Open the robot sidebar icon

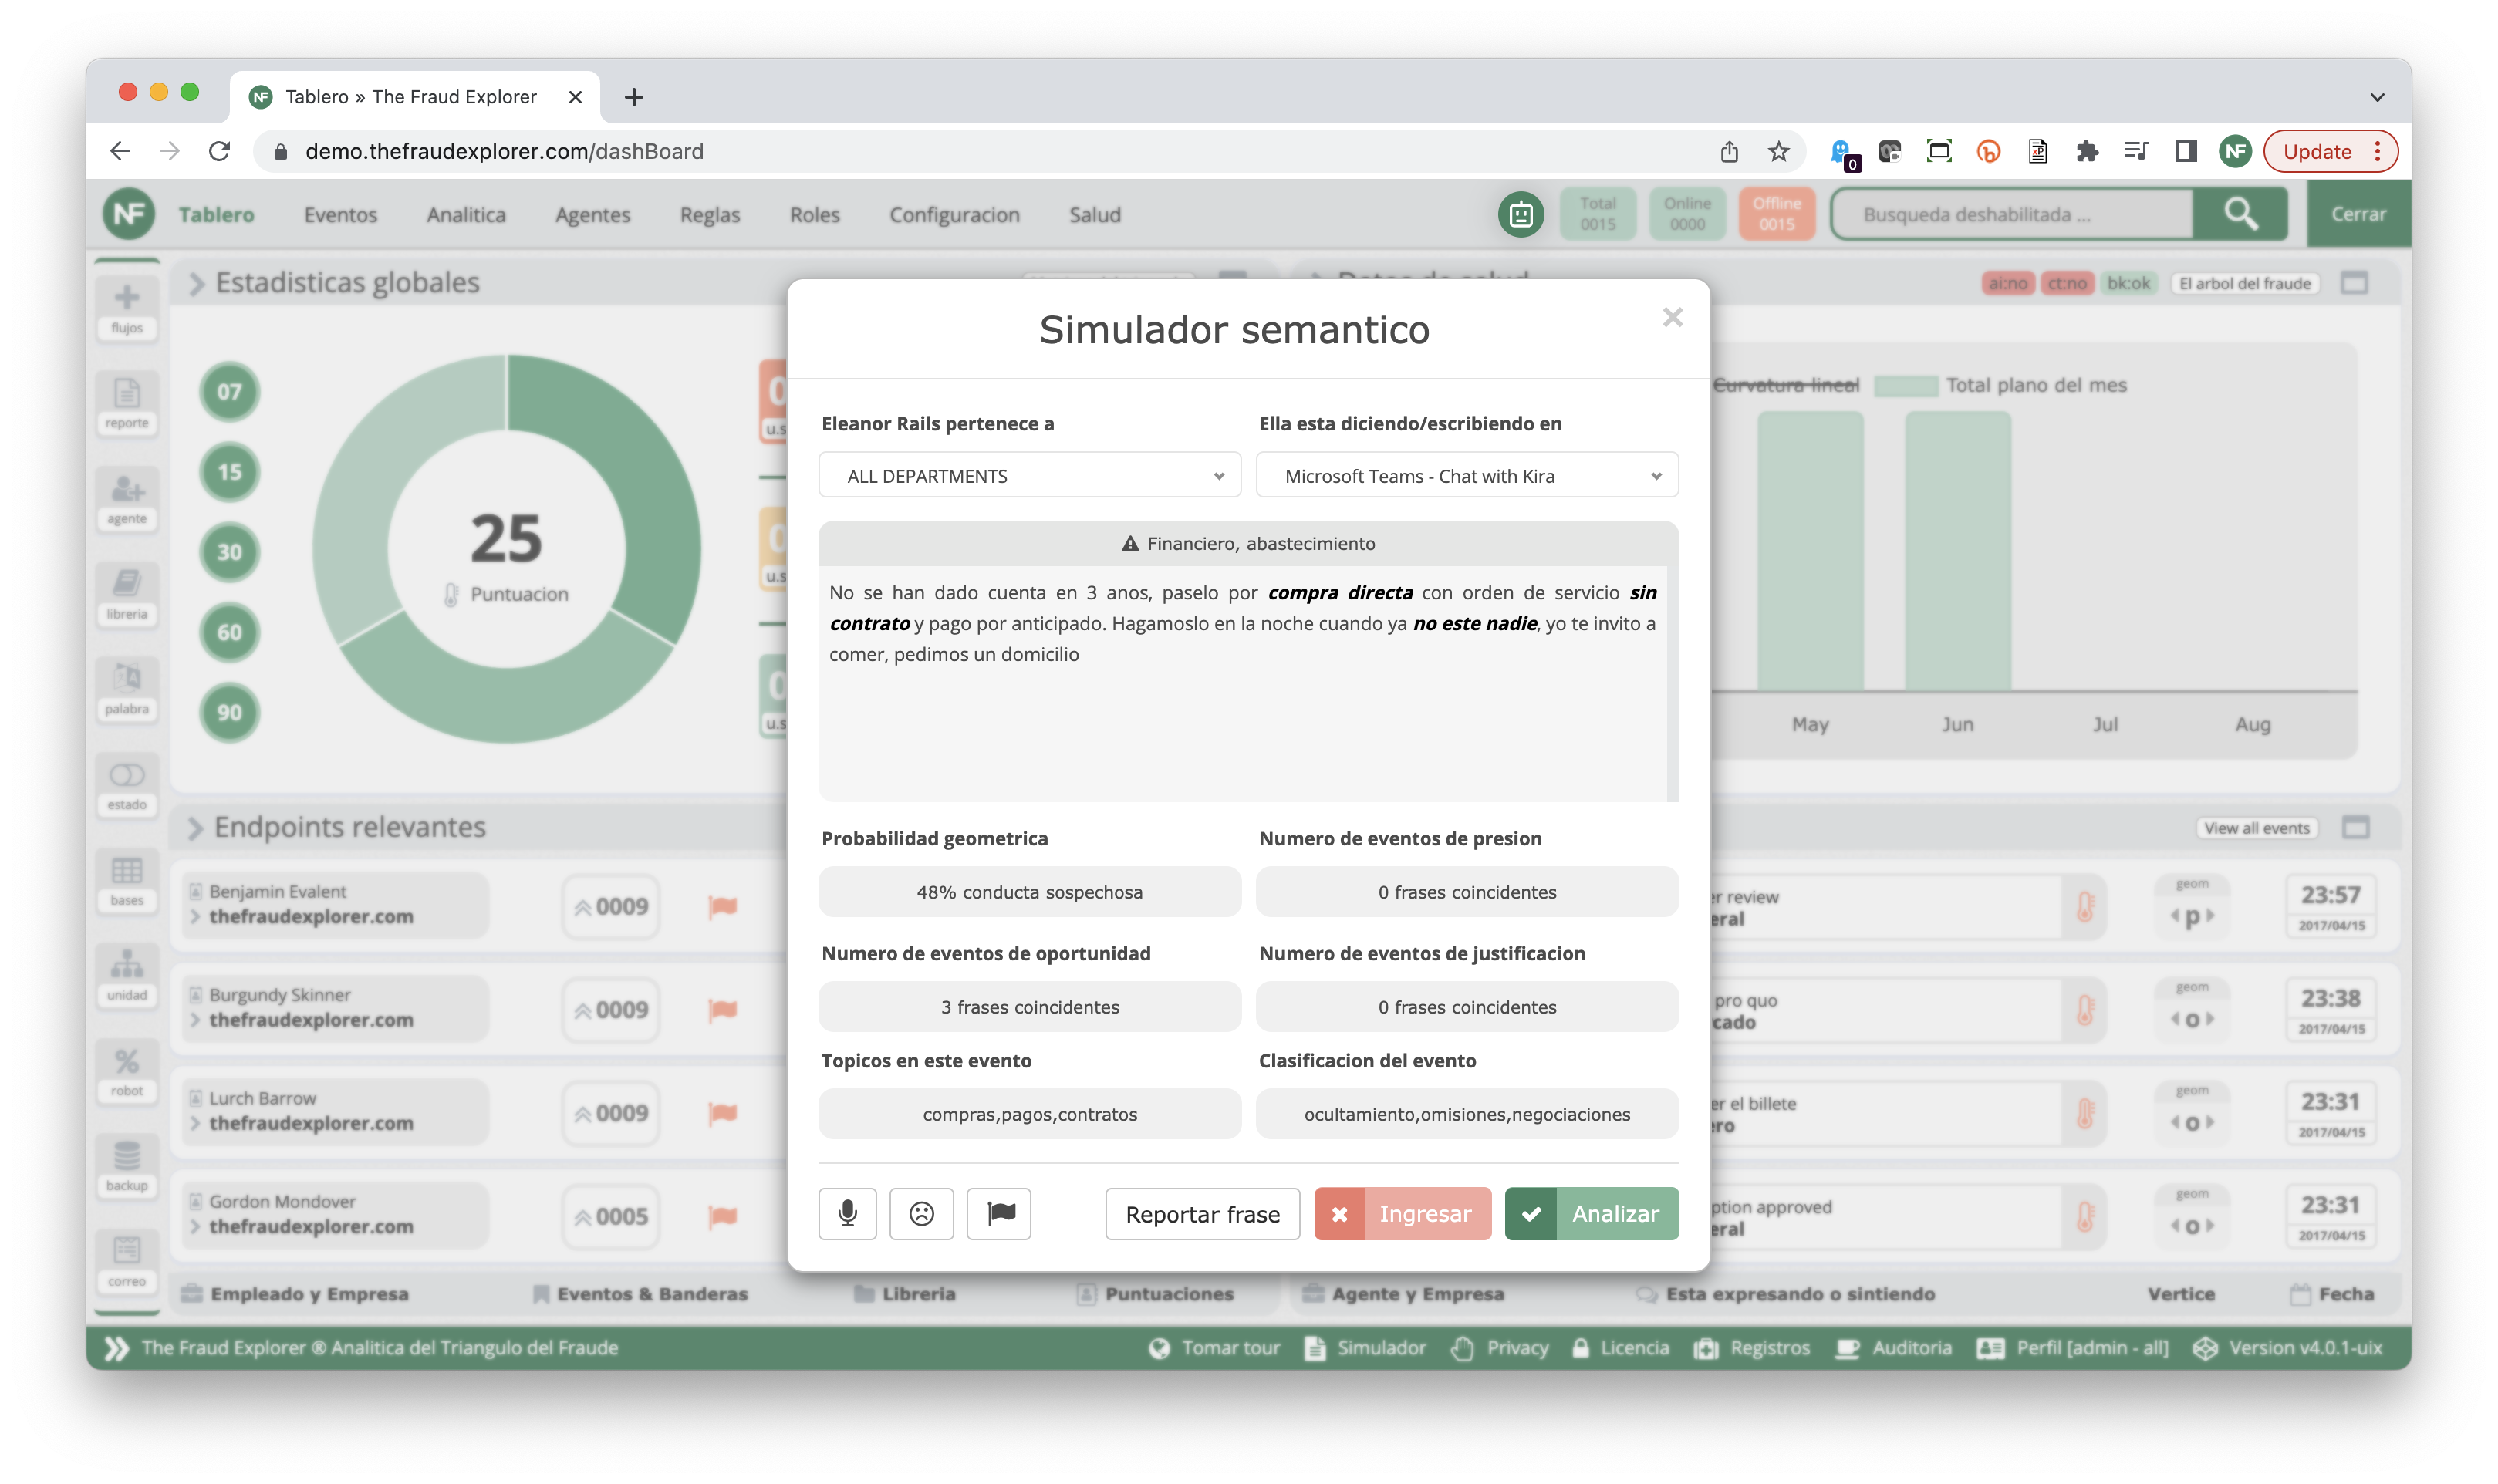[127, 1072]
